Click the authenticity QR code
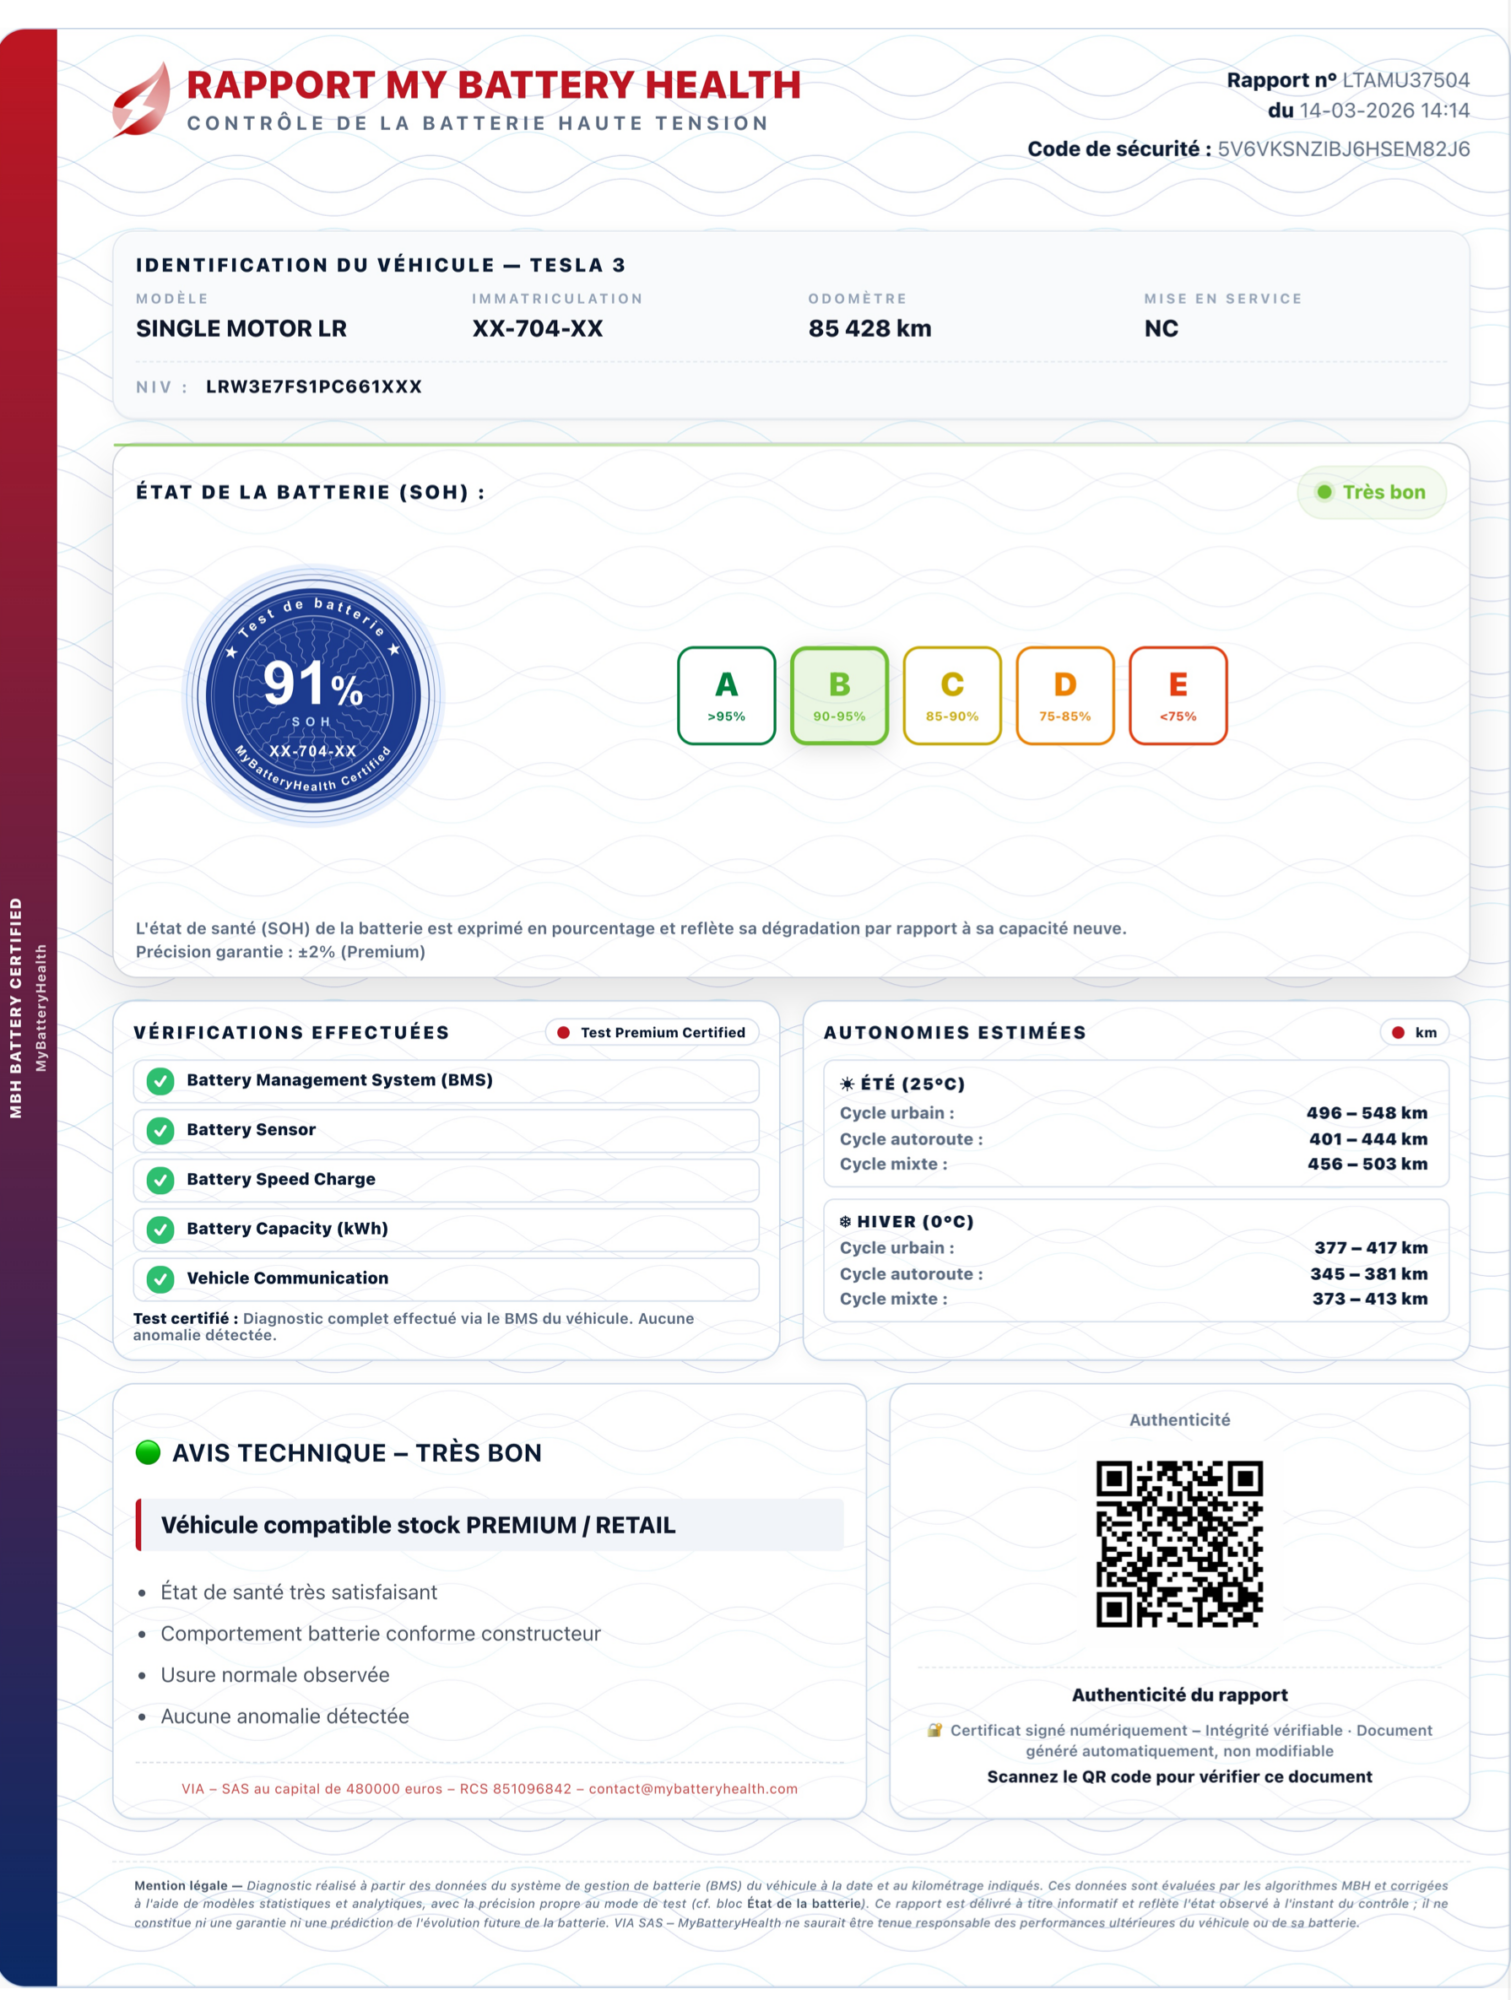Viewport: 1511px width, 2000px height. [1180, 1544]
